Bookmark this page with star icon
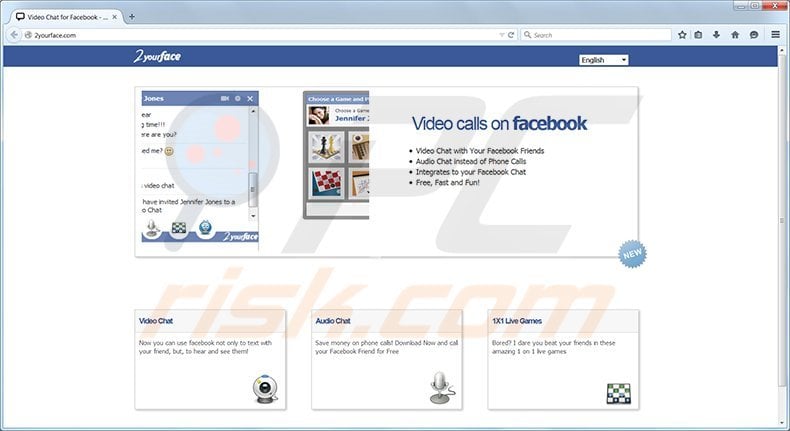 point(682,35)
